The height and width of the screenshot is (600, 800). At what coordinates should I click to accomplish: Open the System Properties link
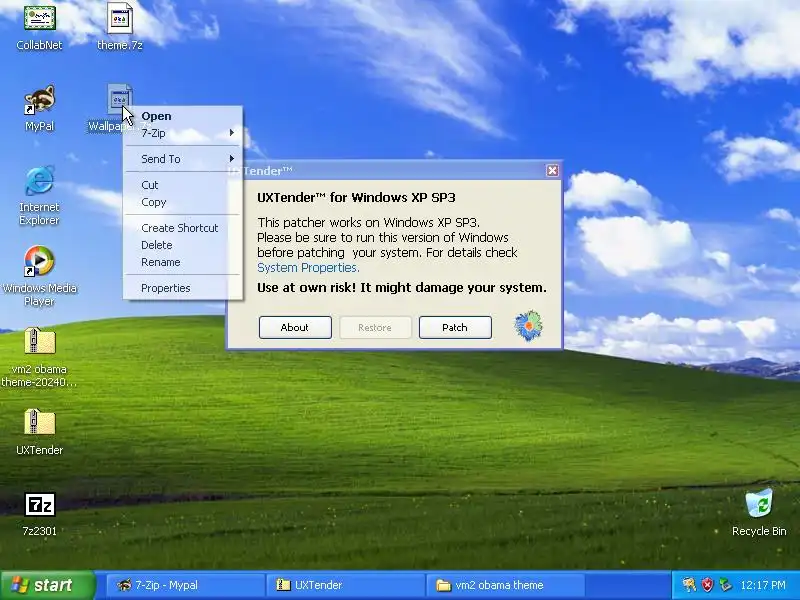(x=308, y=268)
